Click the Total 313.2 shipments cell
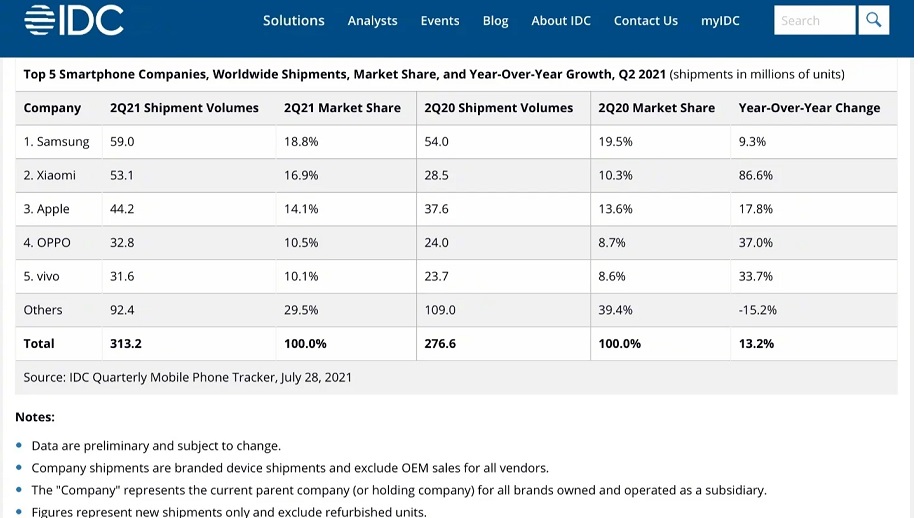This screenshot has height=518, width=920. [126, 344]
